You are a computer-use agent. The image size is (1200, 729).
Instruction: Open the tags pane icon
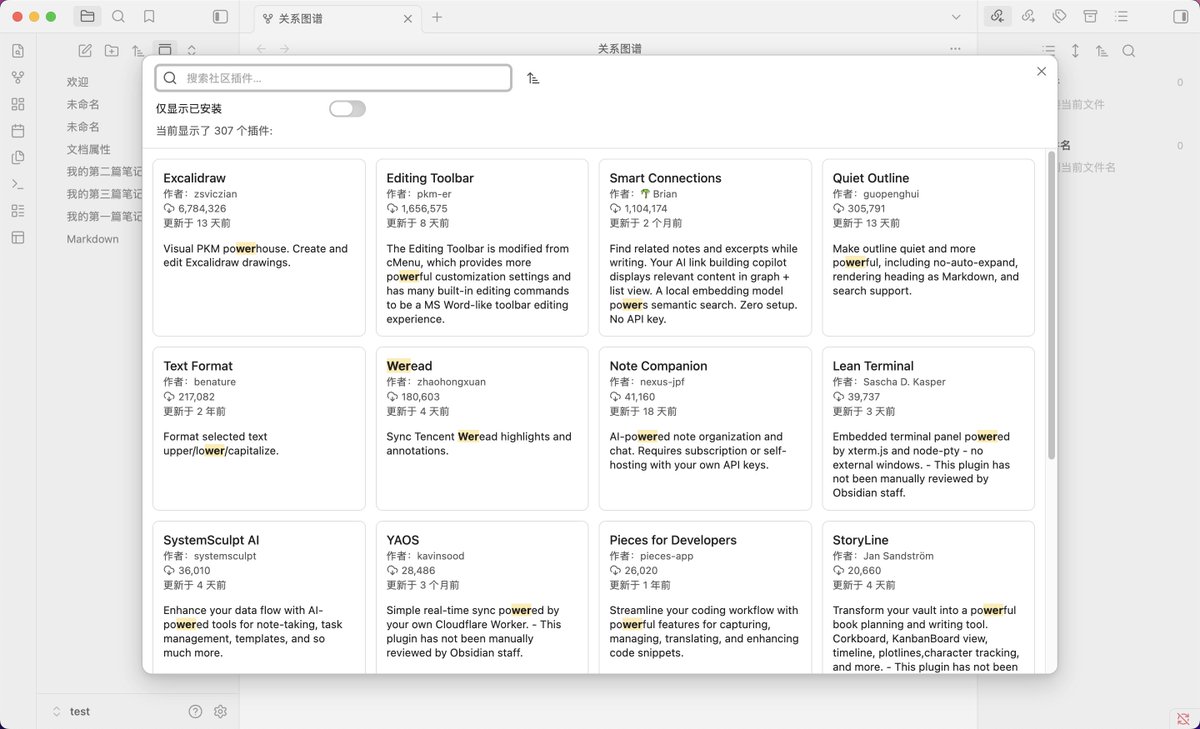point(1059,17)
